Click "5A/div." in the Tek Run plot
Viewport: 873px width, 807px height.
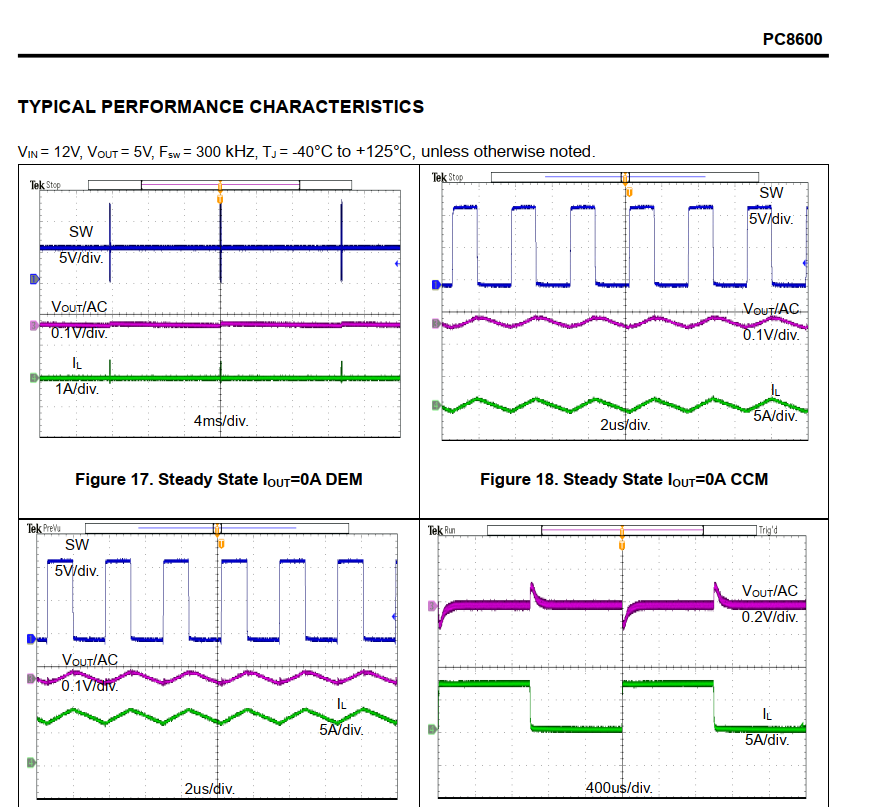tap(767, 740)
